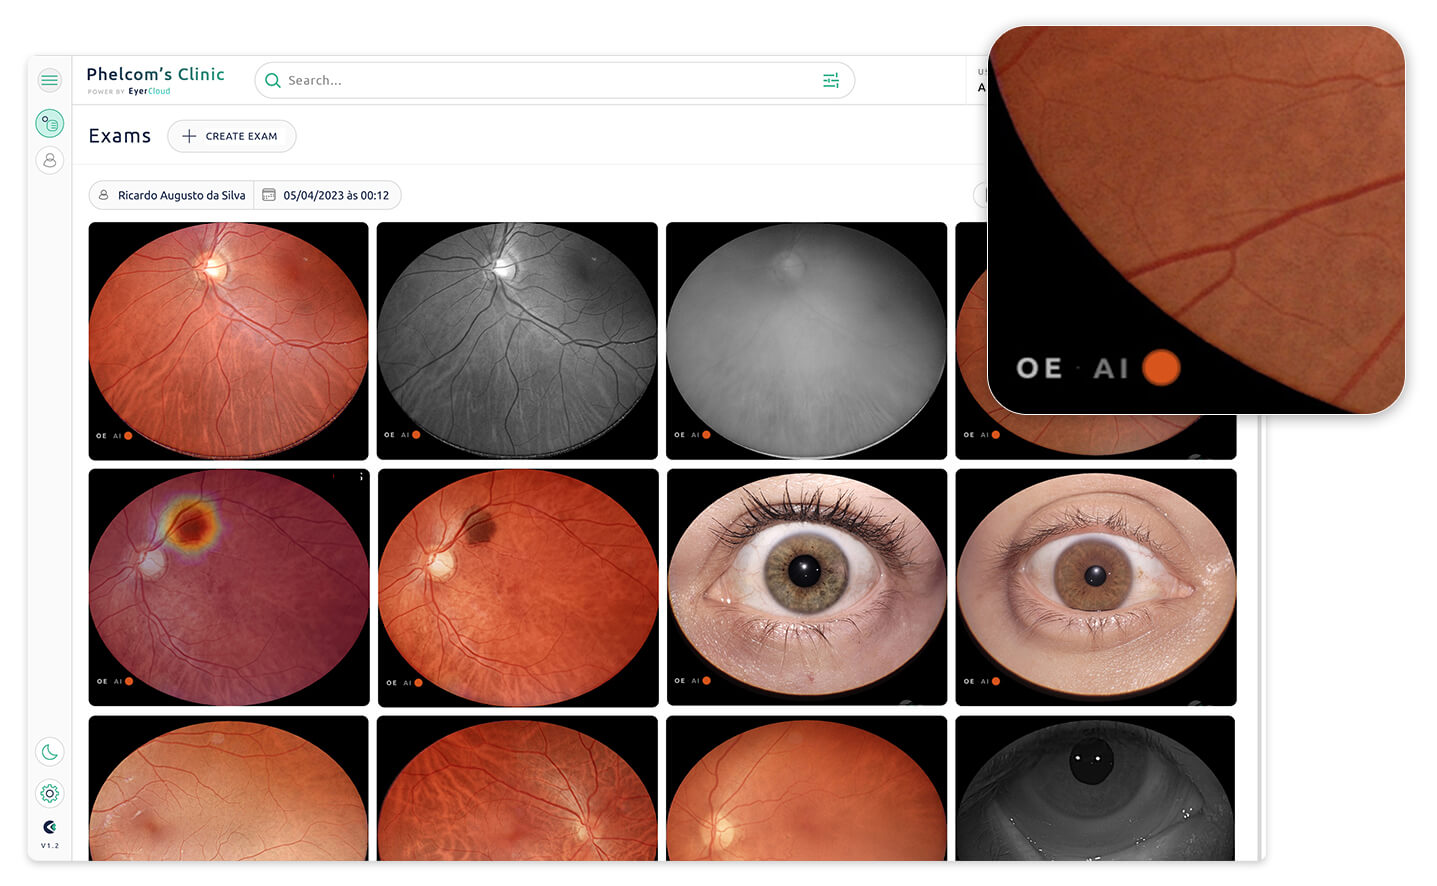Click AI orange dot on first fundus image
Image resolution: width=1437 pixels, height=886 pixels.
pos(128,436)
